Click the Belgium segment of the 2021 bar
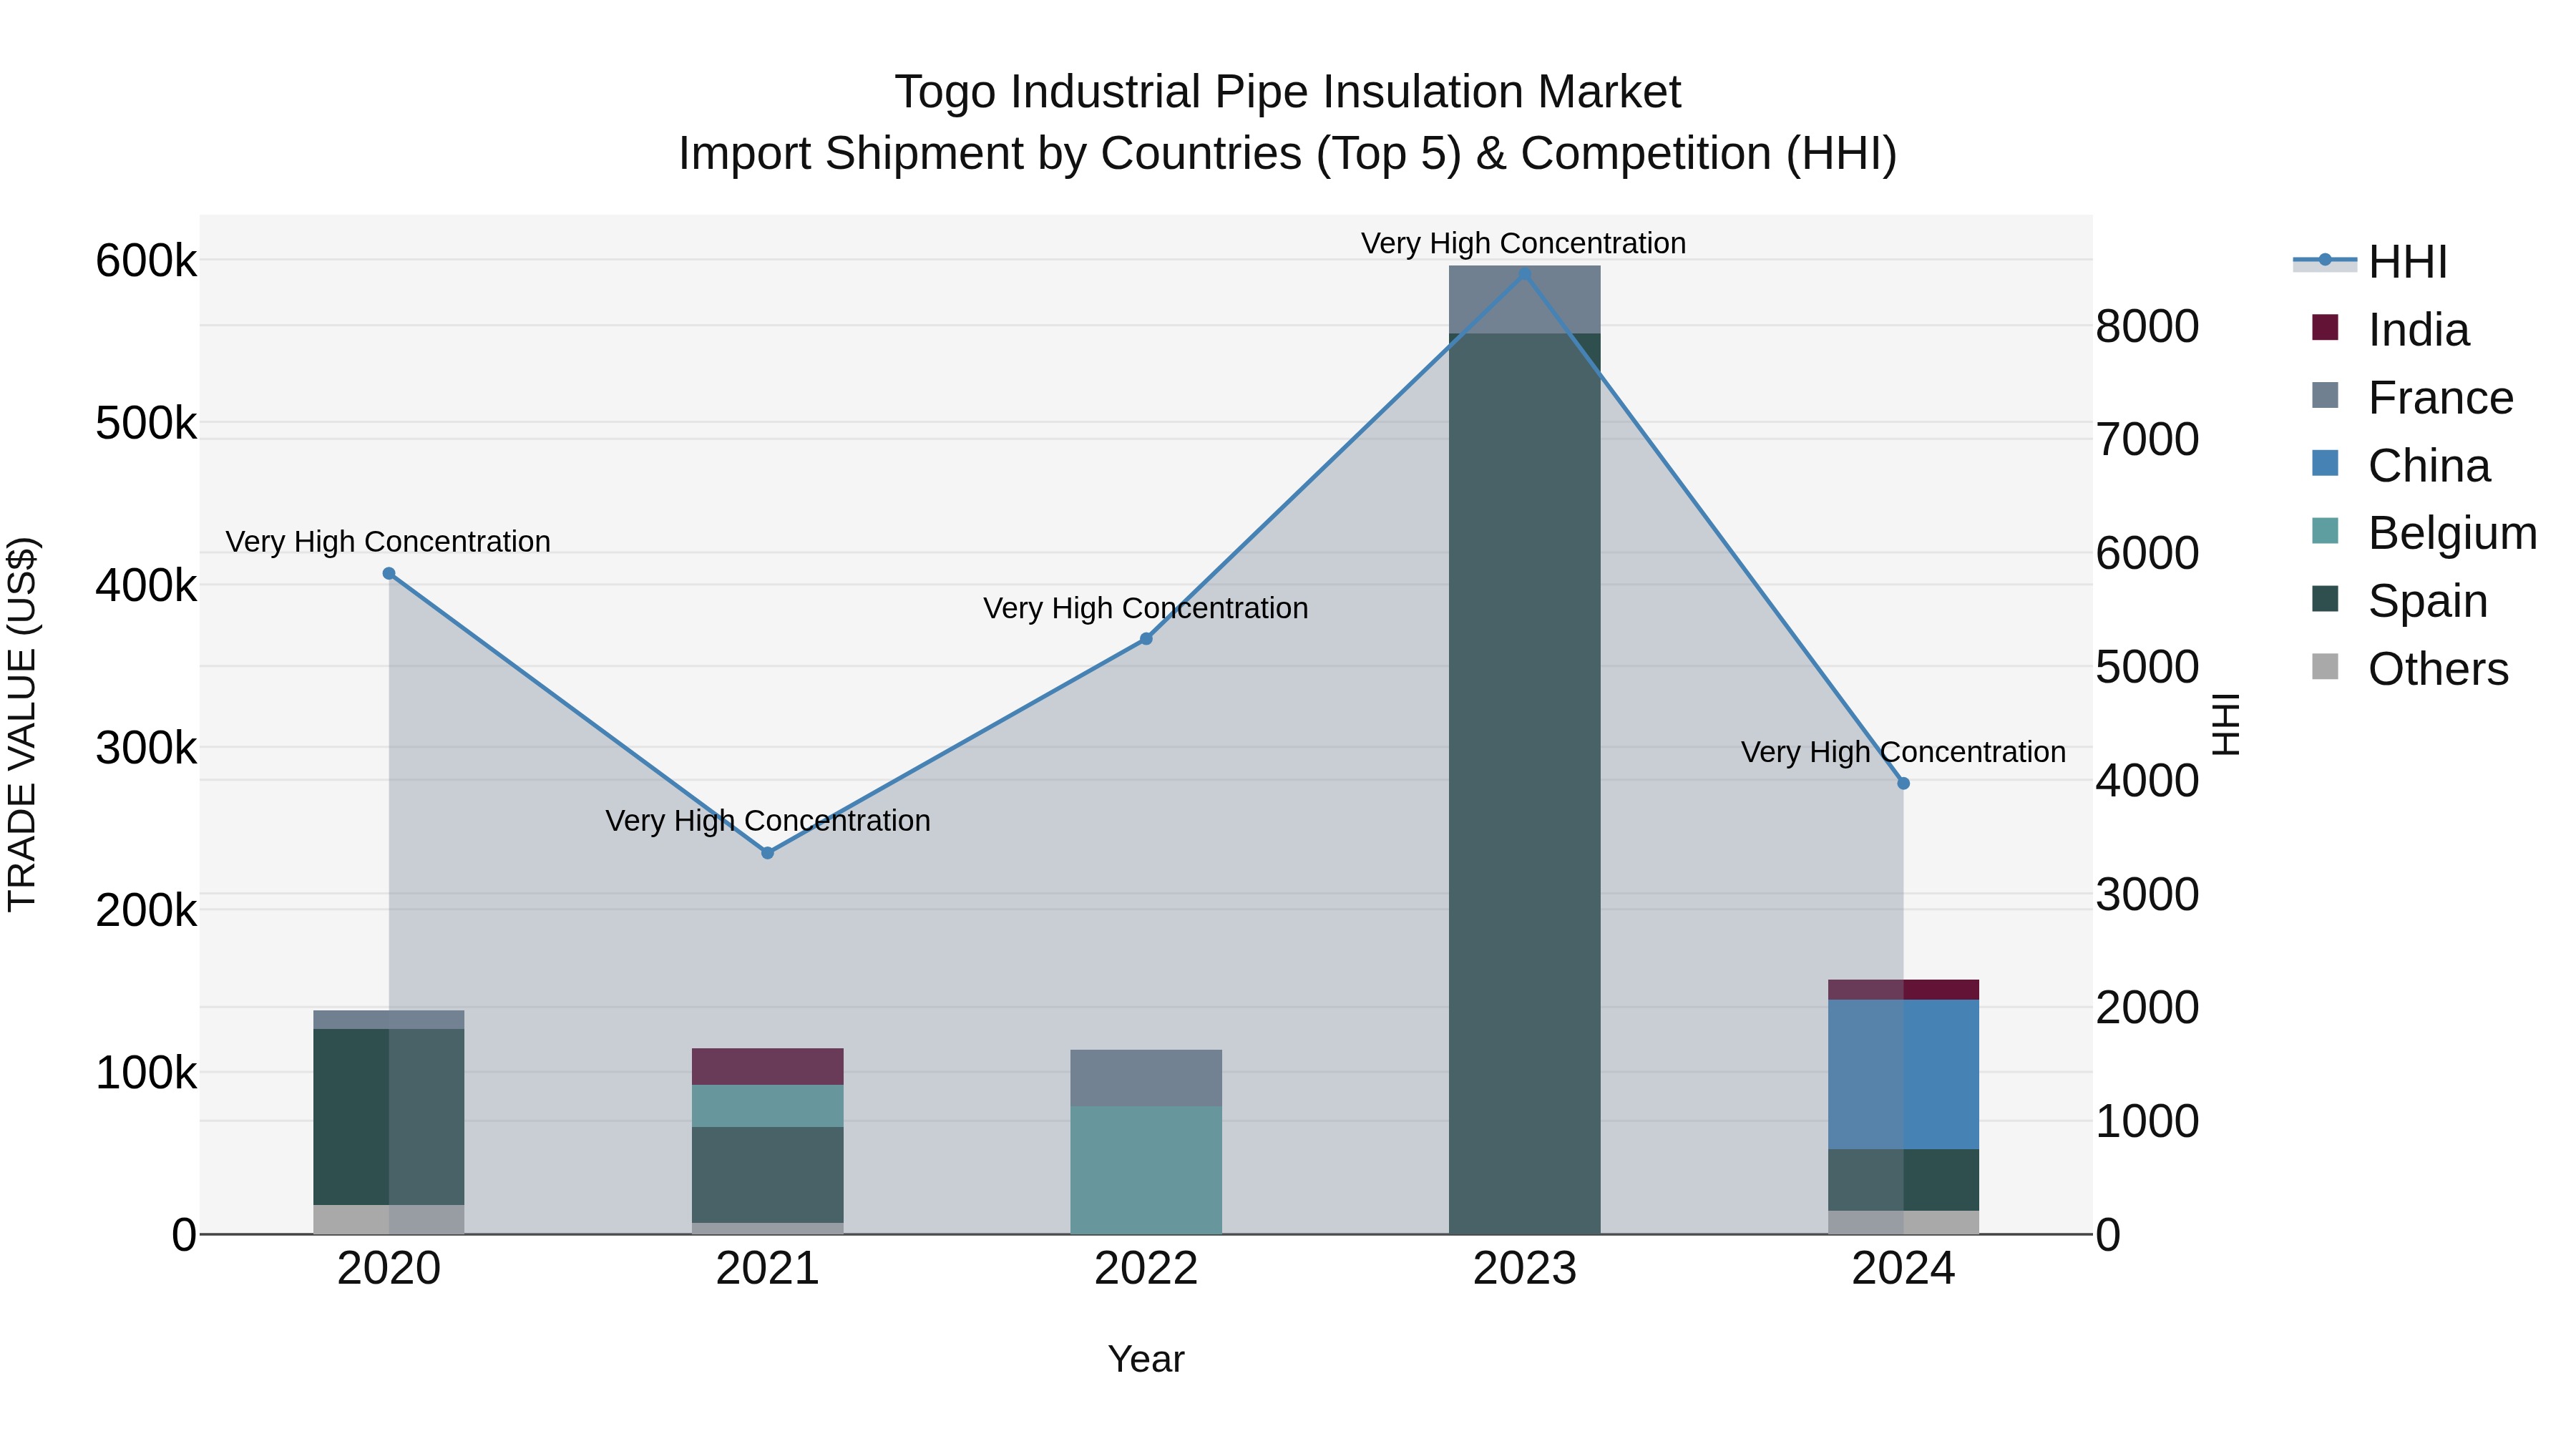The width and height of the screenshot is (2576, 1449). point(768,1106)
